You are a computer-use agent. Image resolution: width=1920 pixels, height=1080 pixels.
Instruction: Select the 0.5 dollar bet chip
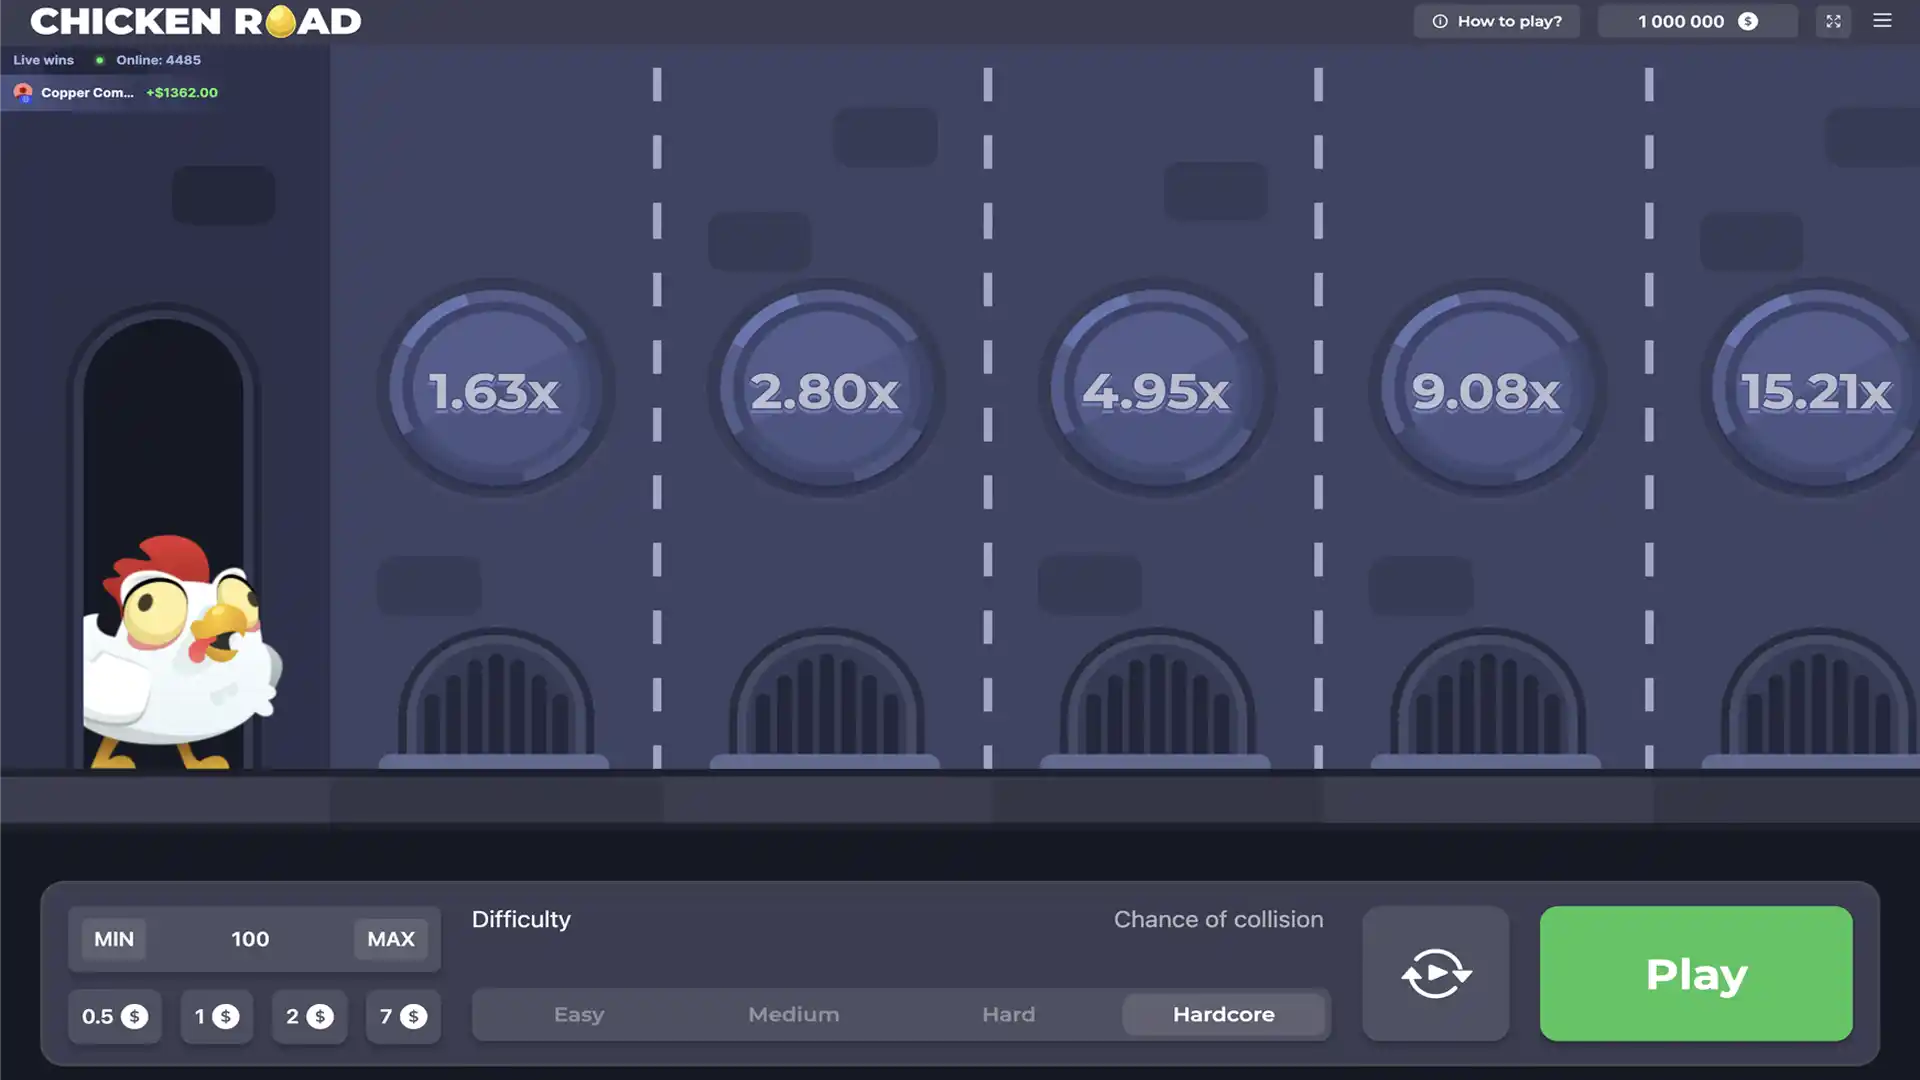click(x=114, y=1016)
